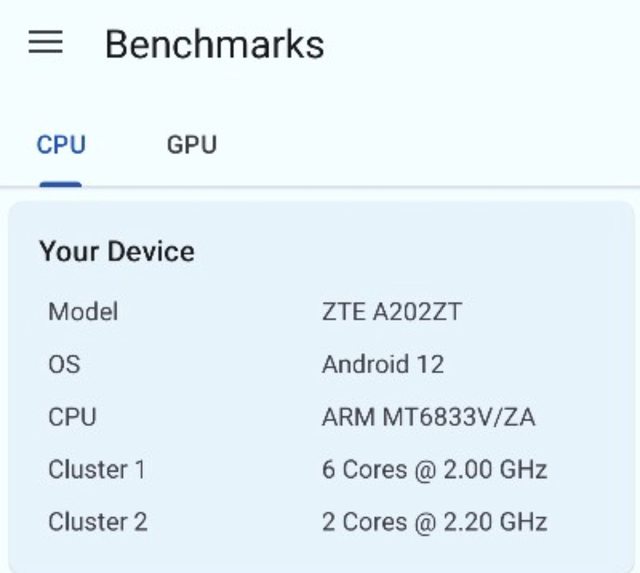640x573 pixels.
Task: Select the OS row label
Action: (x=64, y=364)
